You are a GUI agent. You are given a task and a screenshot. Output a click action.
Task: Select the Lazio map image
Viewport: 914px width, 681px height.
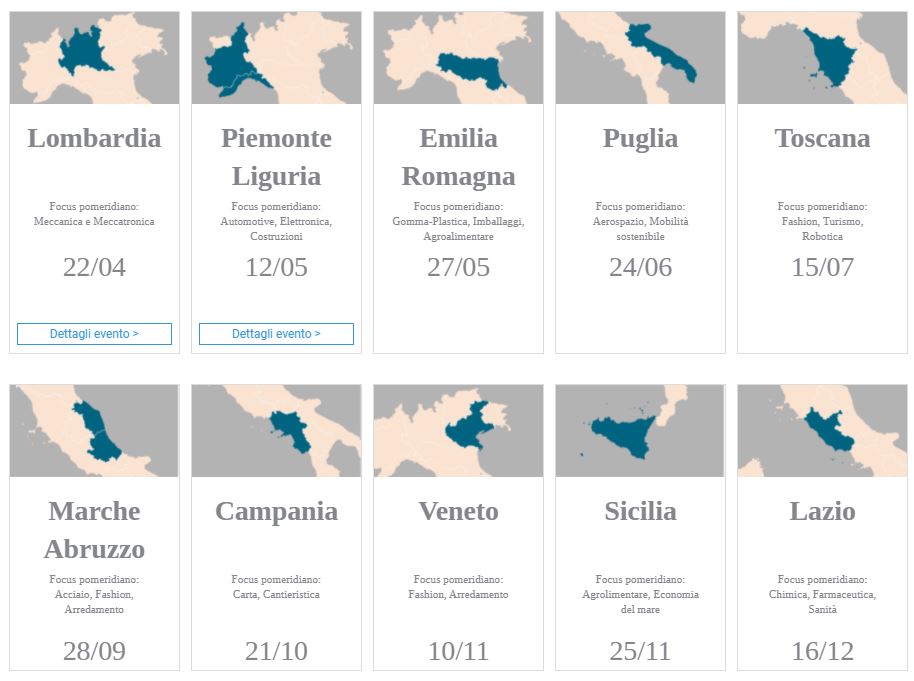pyautogui.click(x=822, y=431)
